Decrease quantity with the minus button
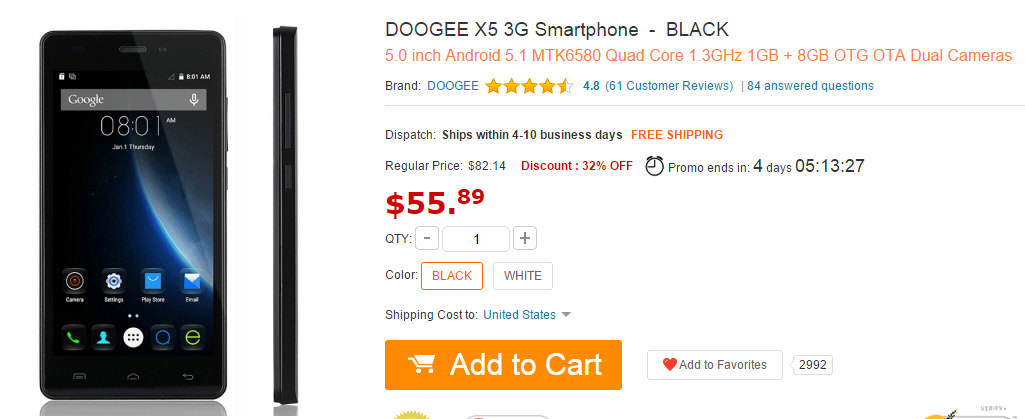1025x419 pixels. pos(427,238)
